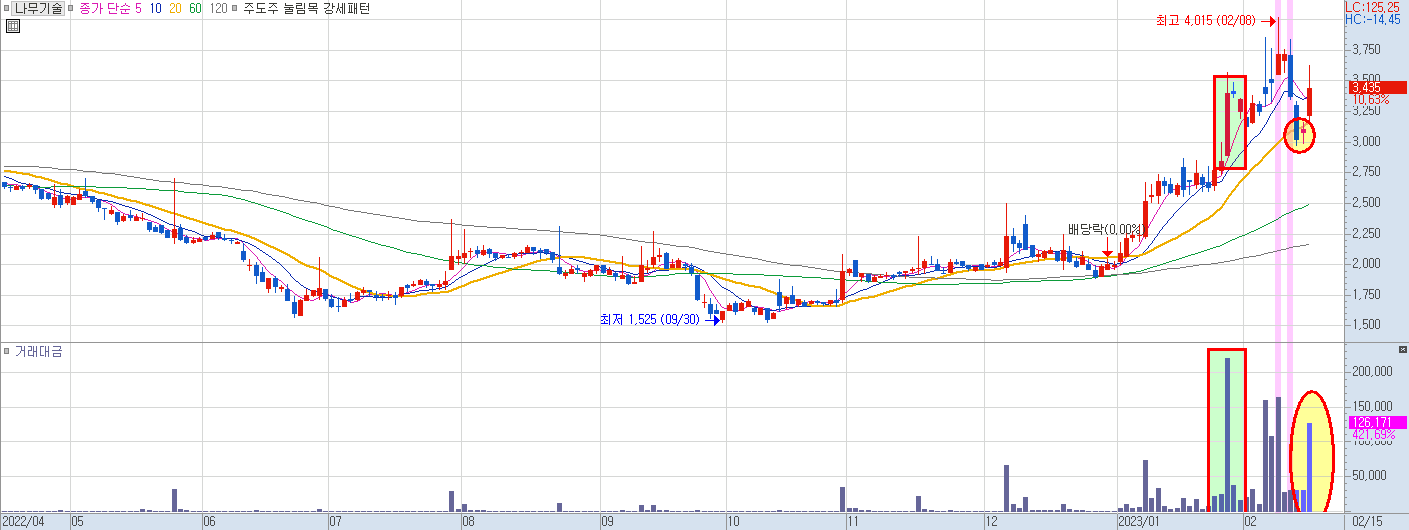Click the 주도주 눌림목 강세패턴 indicator label
This screenshot has width=1409, height=530.
click(x=306, y=8)
